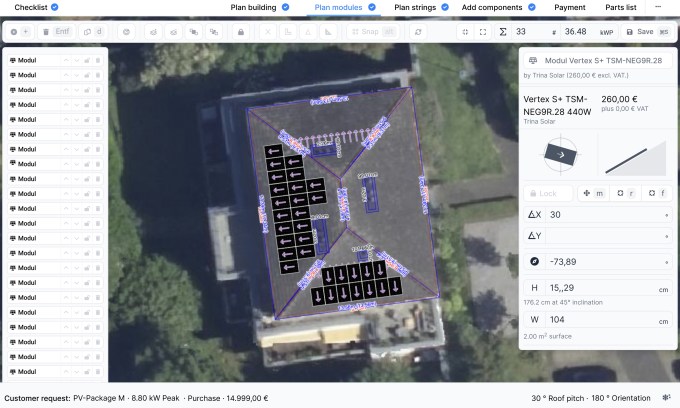Toggle the Snap (alt) option

[x=373, y=32]
